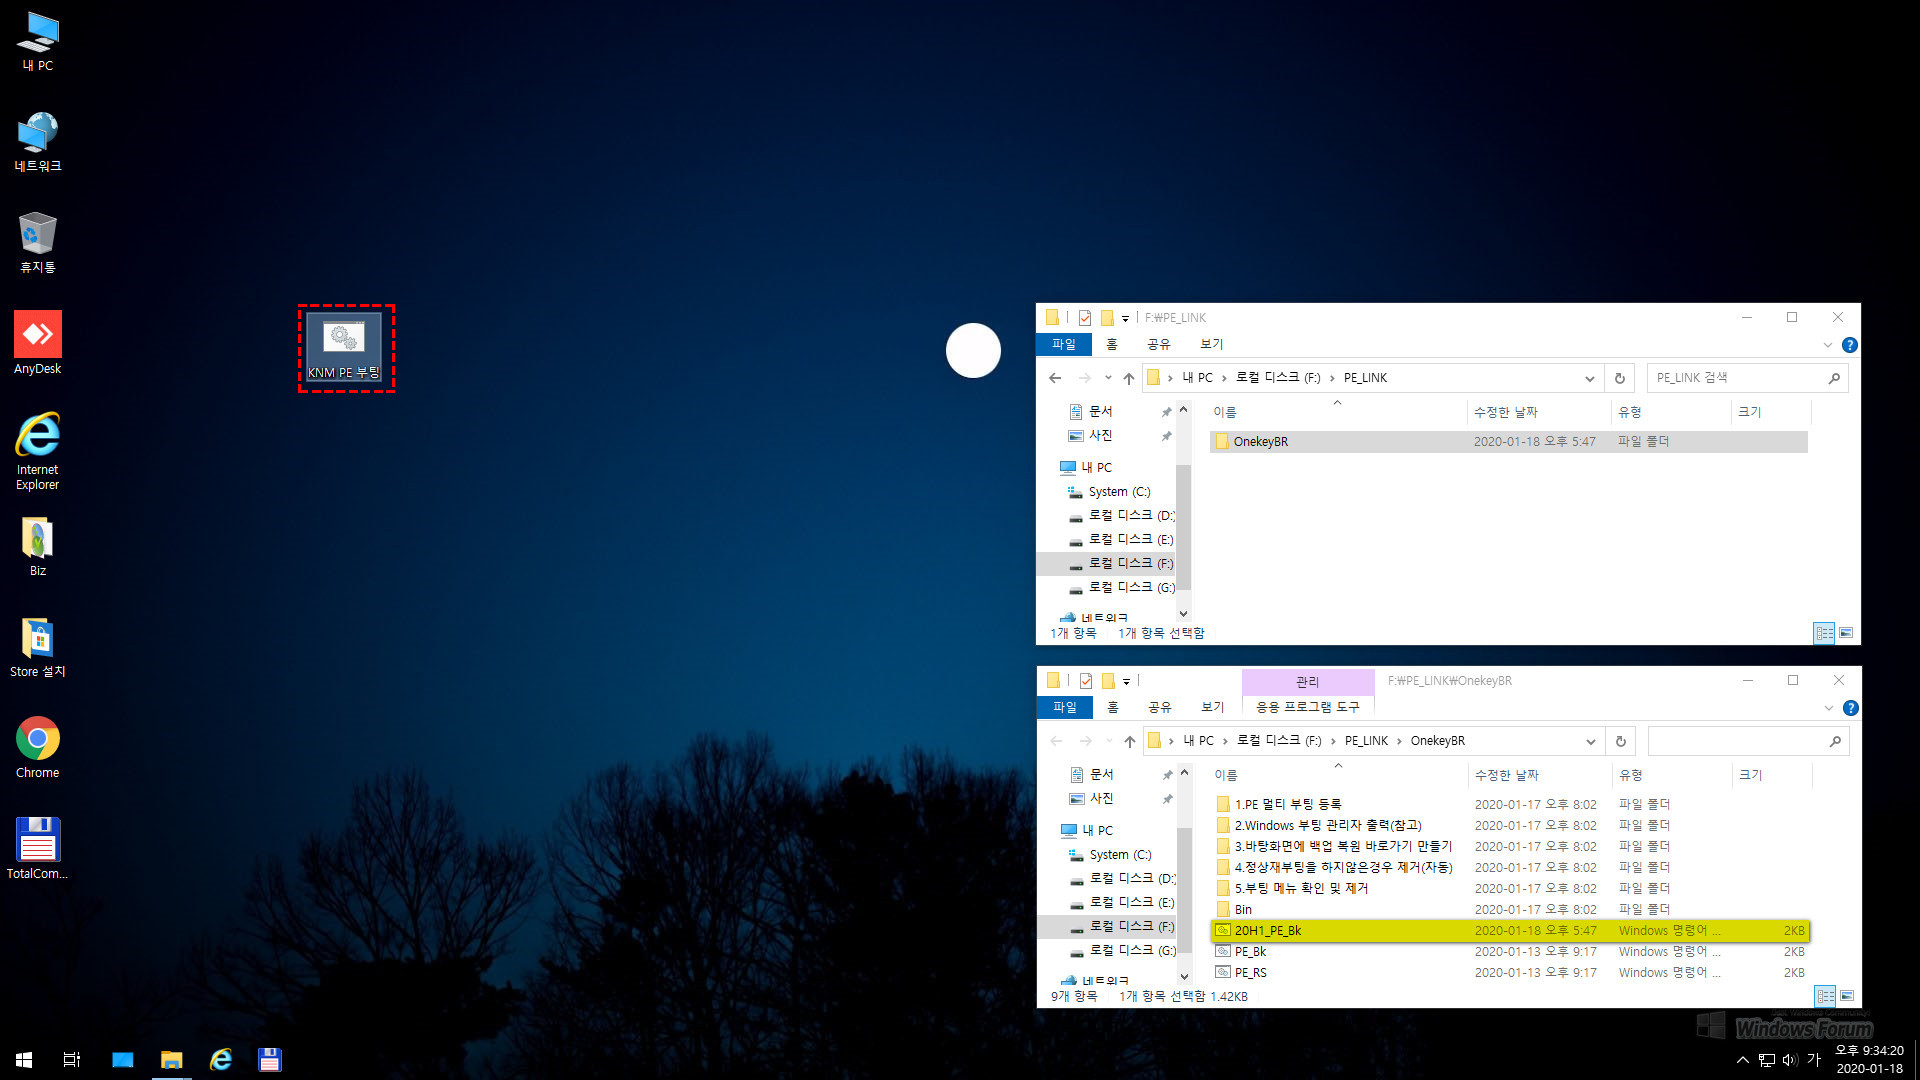
Task: Sort by 크기 column in OnekeyBR window
Action: click(1770, 775)
